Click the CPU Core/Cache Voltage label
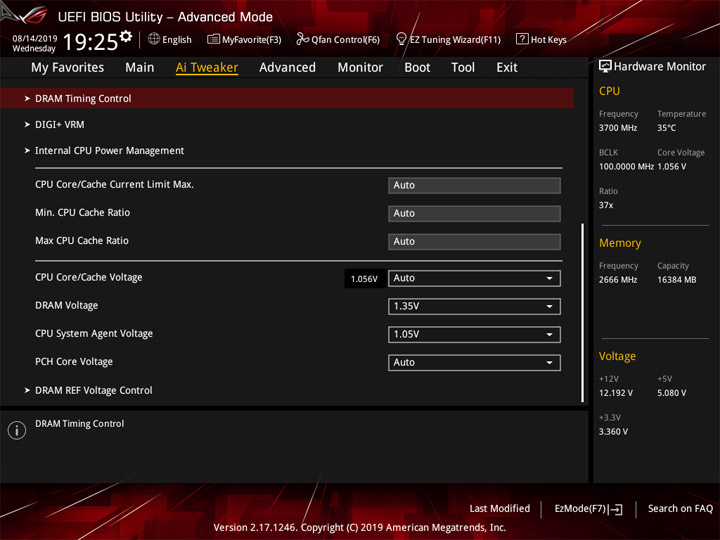Screen dimensions: 720x540 click(89, 277)
